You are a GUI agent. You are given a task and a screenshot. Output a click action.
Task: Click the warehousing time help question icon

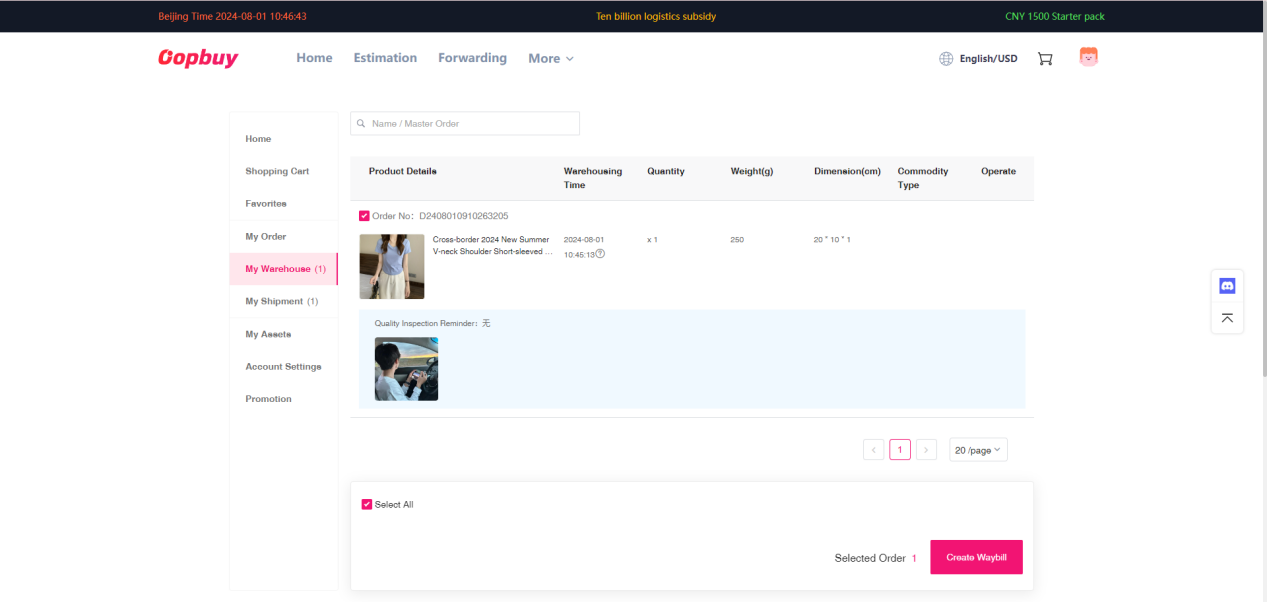coord(600,254)
